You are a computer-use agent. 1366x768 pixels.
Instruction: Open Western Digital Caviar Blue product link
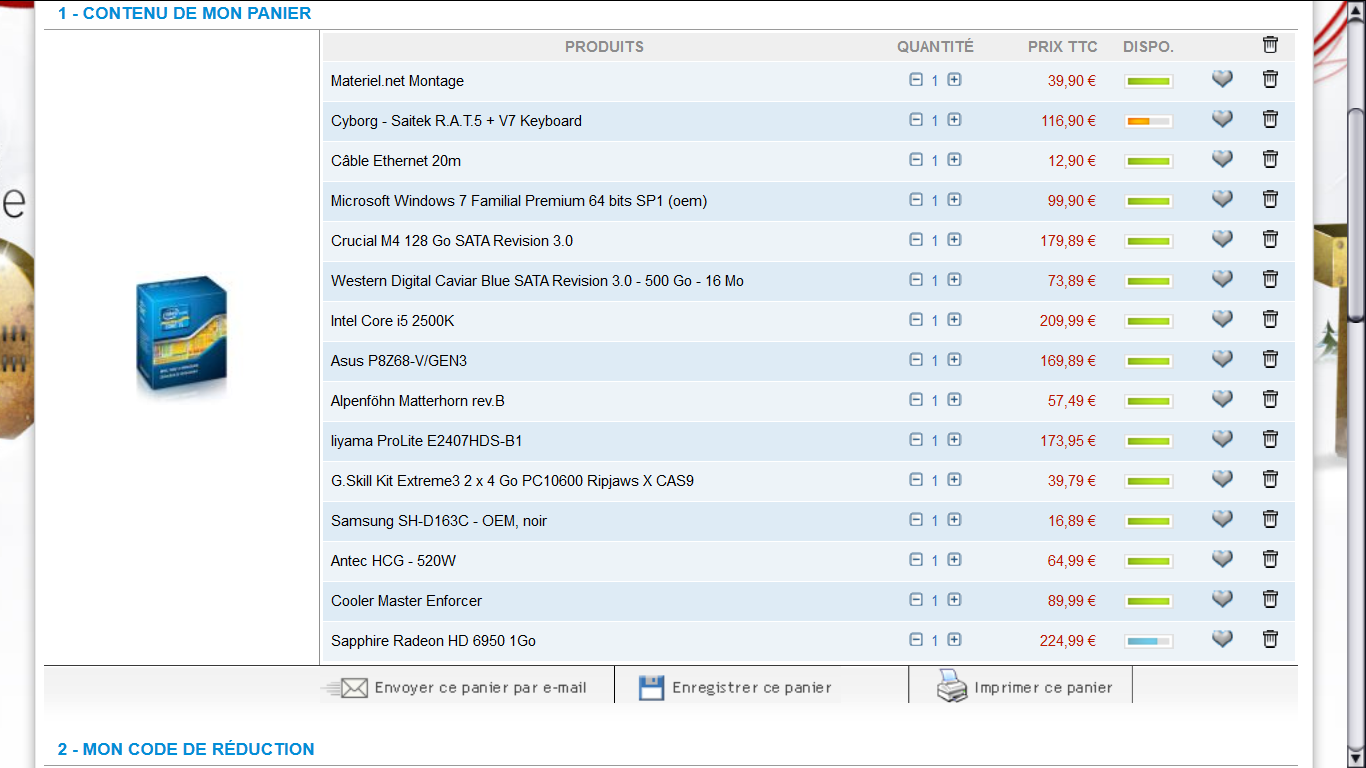click(x=537, y=281)
